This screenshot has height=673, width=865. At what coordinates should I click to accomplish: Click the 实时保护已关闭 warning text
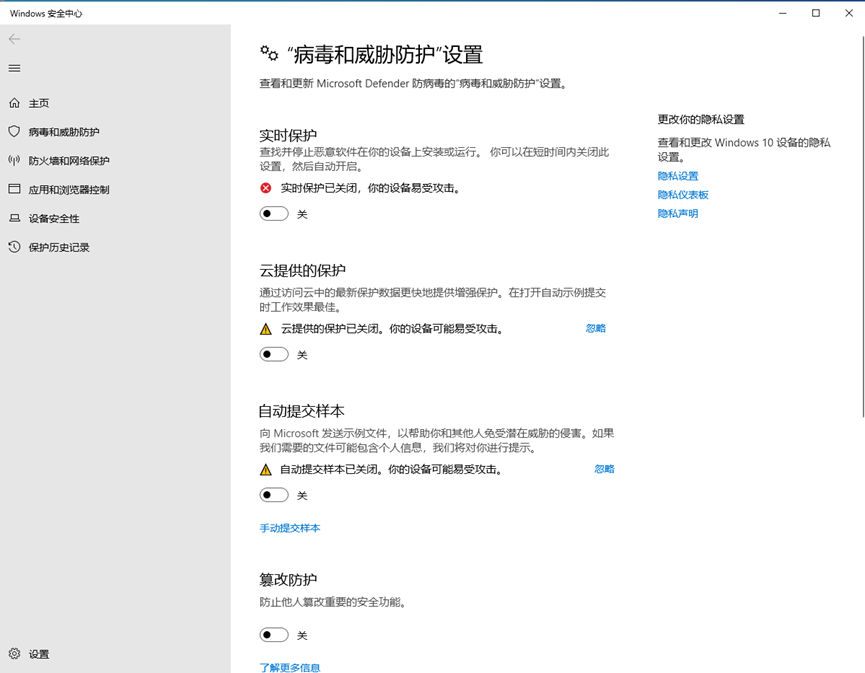click(370, 188)
